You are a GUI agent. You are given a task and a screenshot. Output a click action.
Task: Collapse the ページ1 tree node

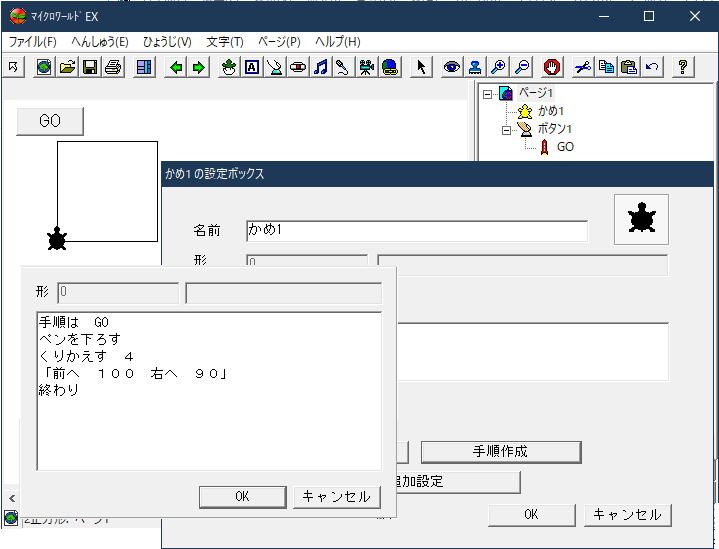487,94
